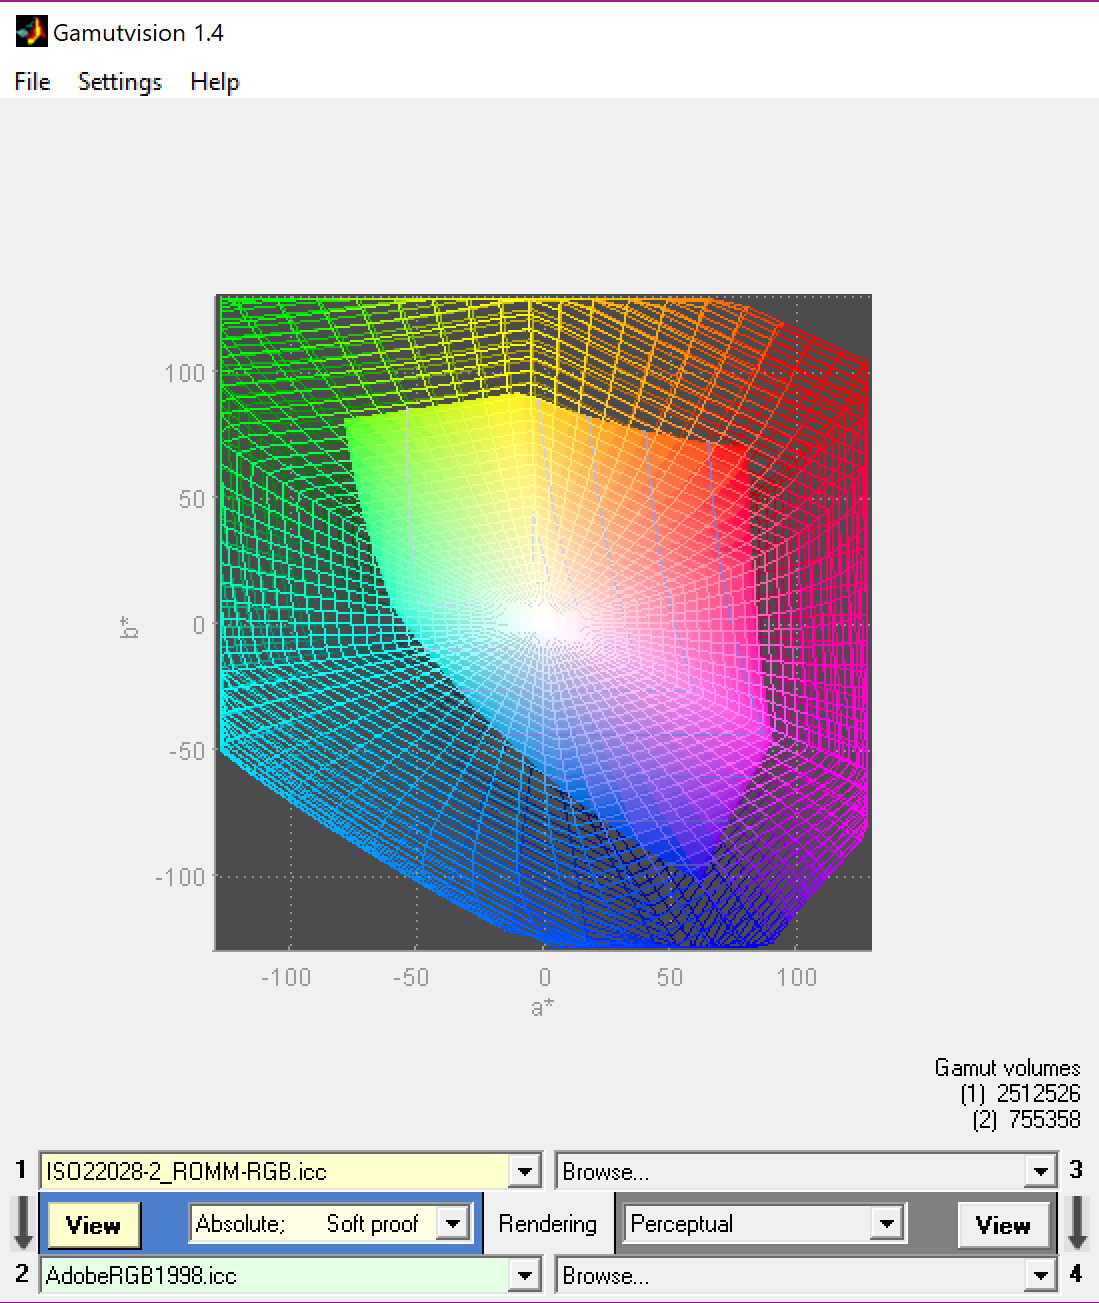Click the Gamutvision app icon in title bar
This screenshot has height=1303, width=1099.
[31, 32]
